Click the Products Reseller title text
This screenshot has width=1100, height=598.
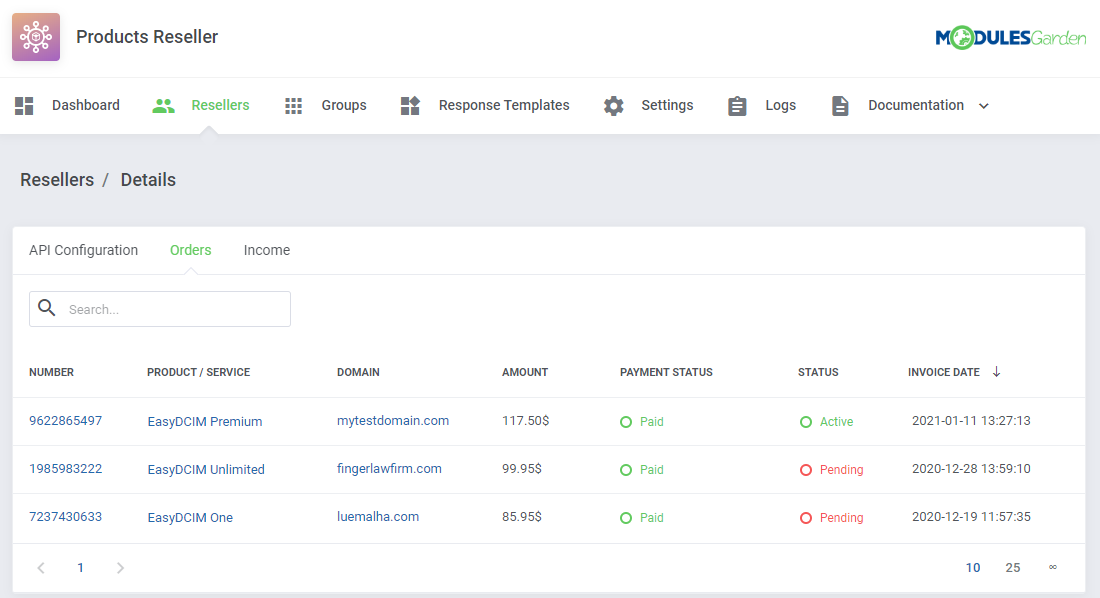[147, 36]
